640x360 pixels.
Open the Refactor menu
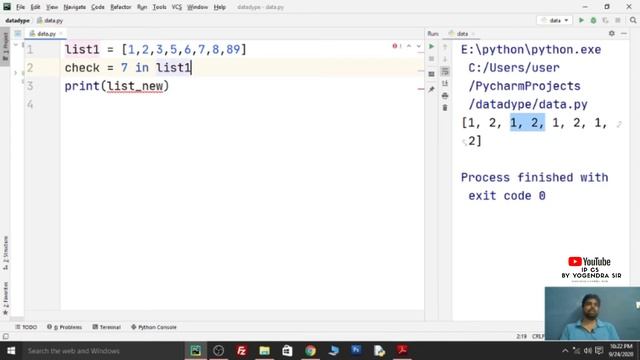point(121,7)
